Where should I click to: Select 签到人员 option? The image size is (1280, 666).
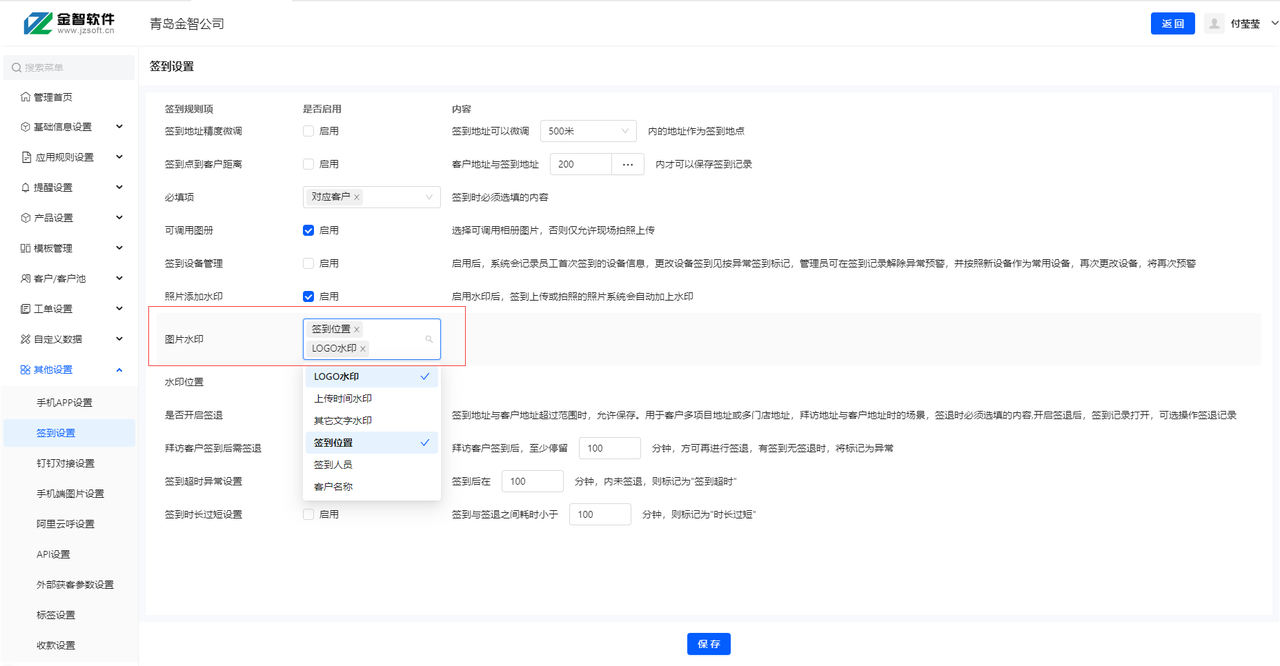tap(372, 465)
